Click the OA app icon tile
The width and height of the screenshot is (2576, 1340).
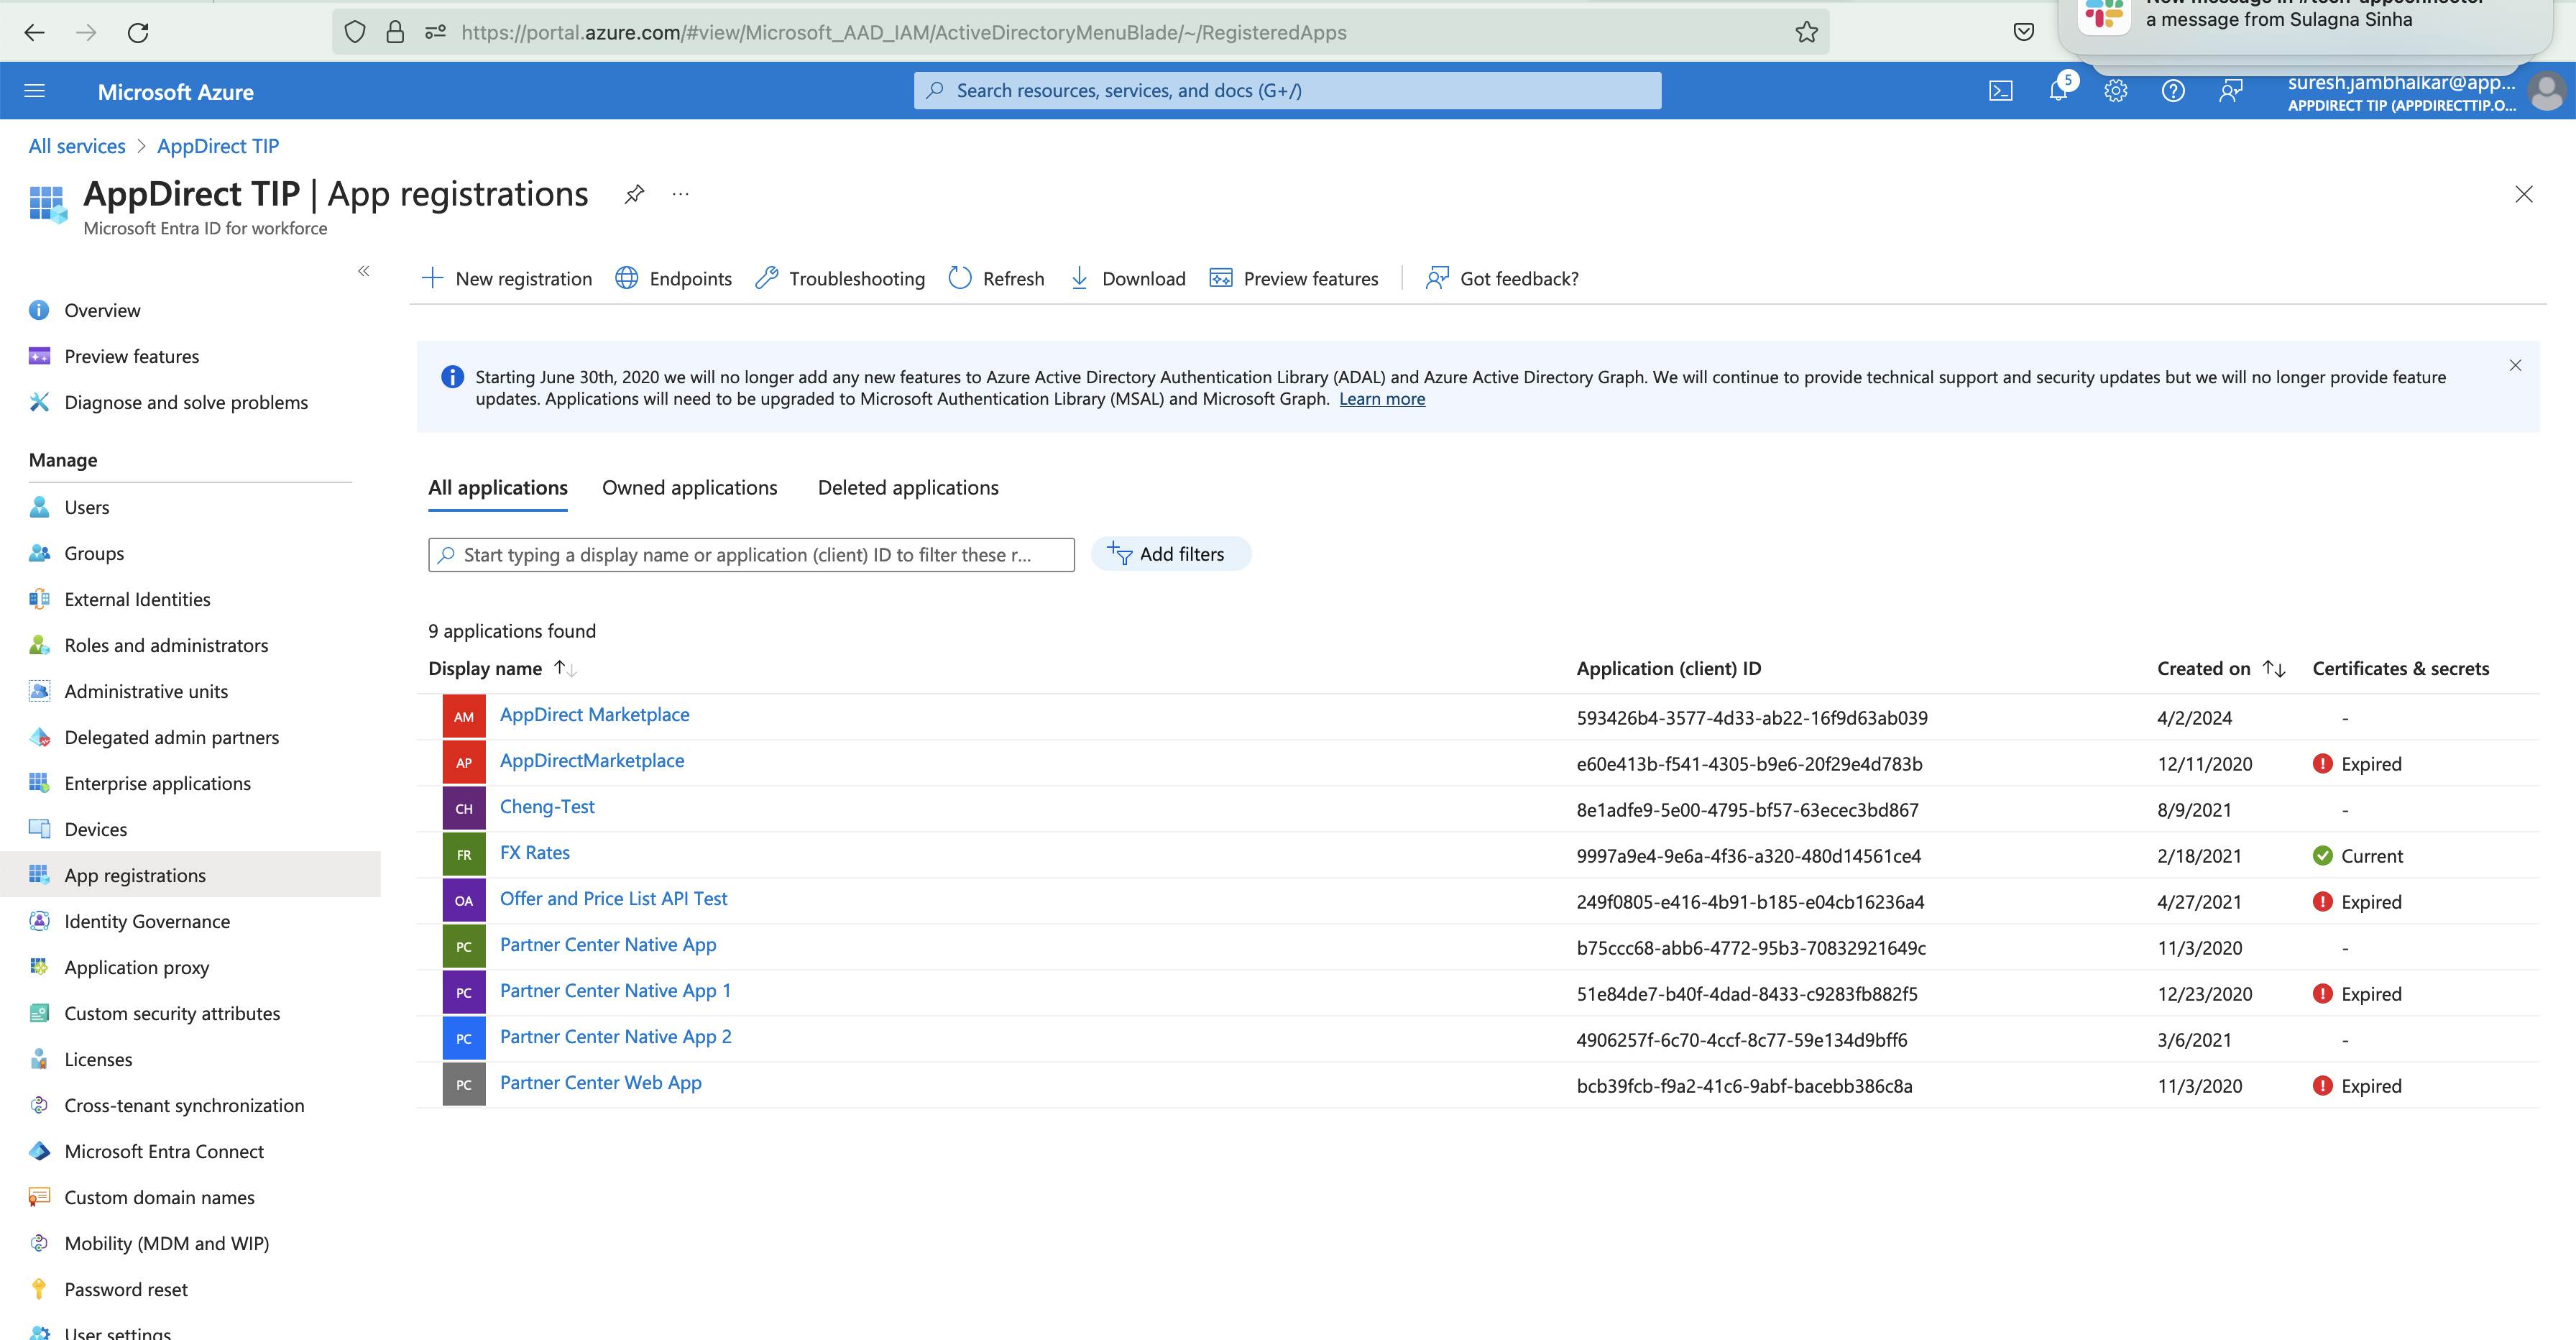tap(464, 900)
